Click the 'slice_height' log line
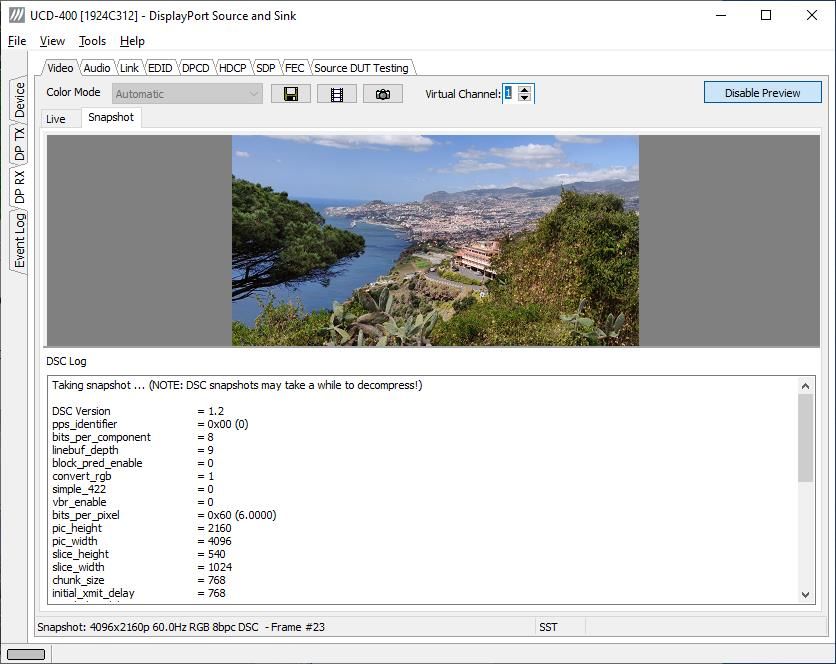The width and height of the screenshot is (836, 664). tap(139, 554)
